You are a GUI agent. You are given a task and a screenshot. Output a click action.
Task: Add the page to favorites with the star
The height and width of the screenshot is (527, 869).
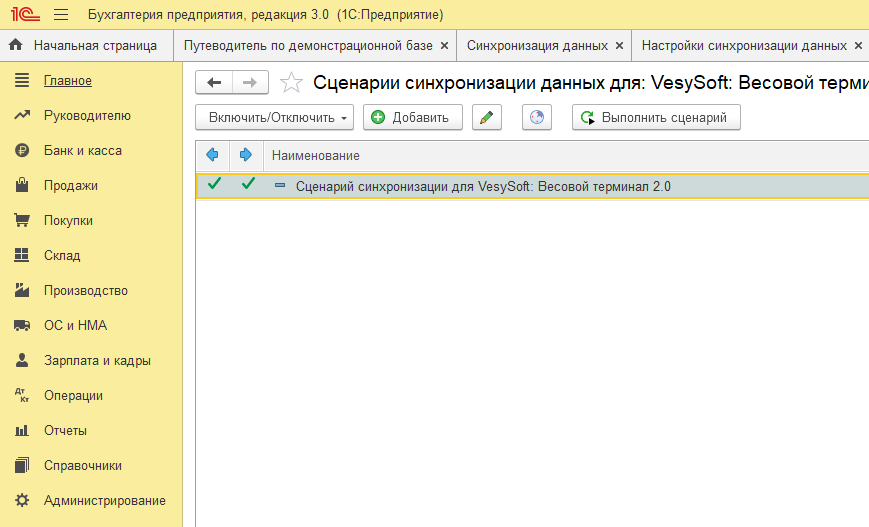[x=291, y=83]
